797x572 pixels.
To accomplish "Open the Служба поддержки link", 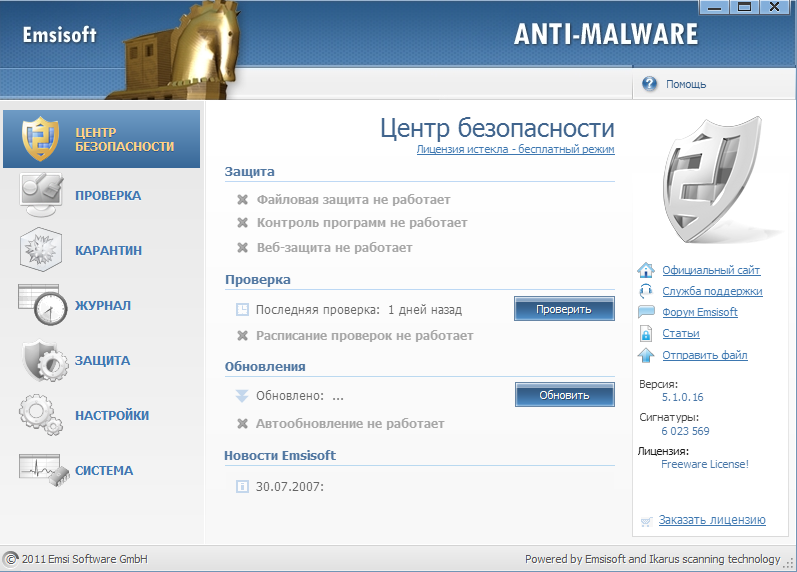I will (712, 291).
